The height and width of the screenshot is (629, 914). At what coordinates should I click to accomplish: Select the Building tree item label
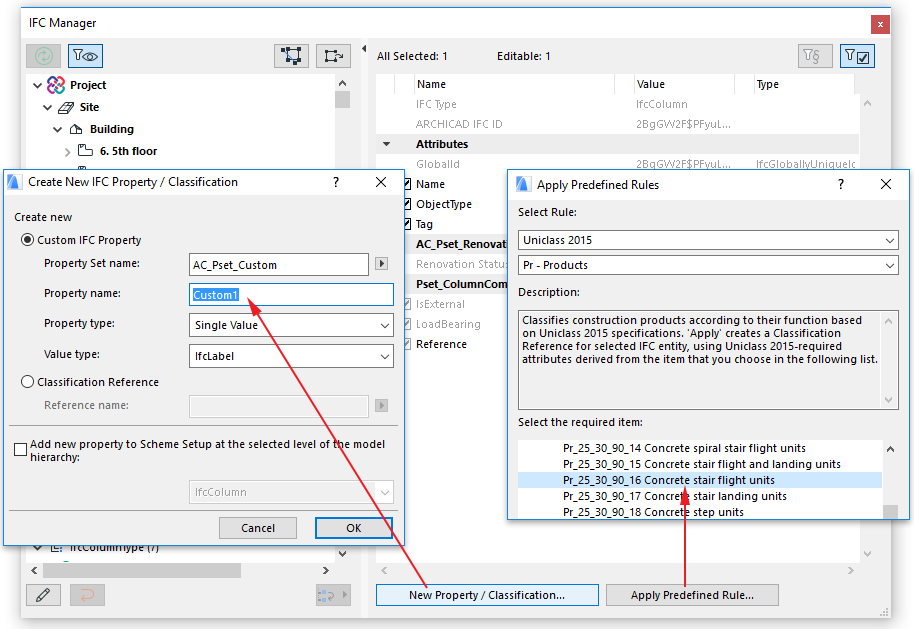tap(111, 129)
